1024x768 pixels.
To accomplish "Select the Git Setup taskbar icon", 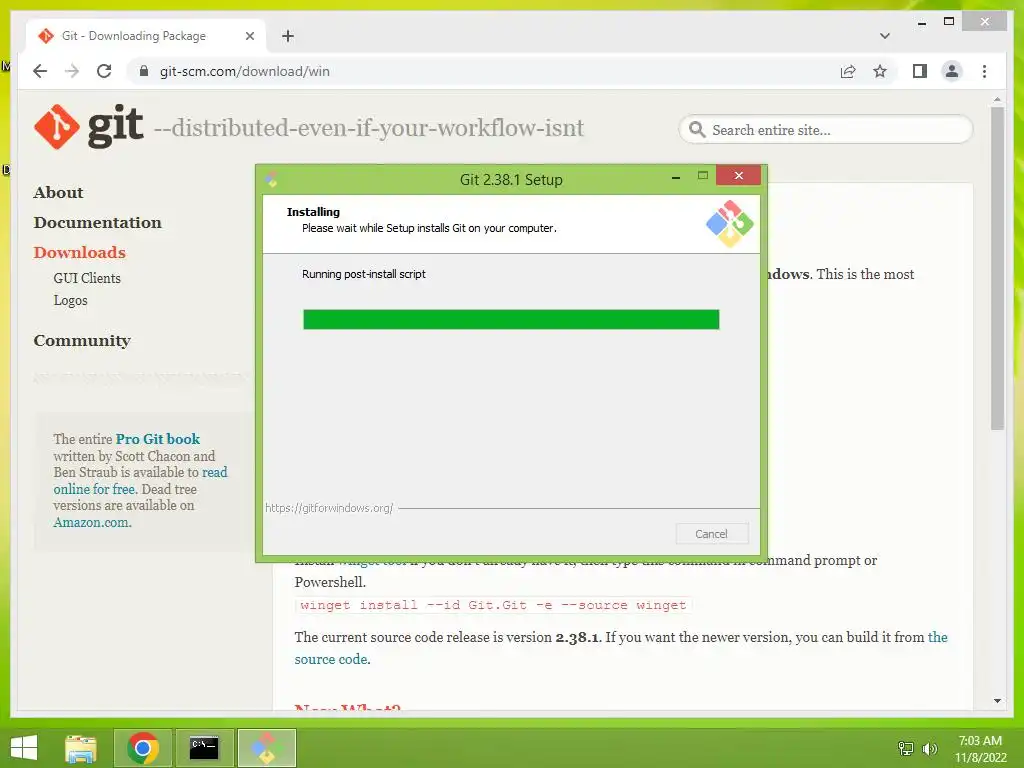I will [x=266, y=748].
